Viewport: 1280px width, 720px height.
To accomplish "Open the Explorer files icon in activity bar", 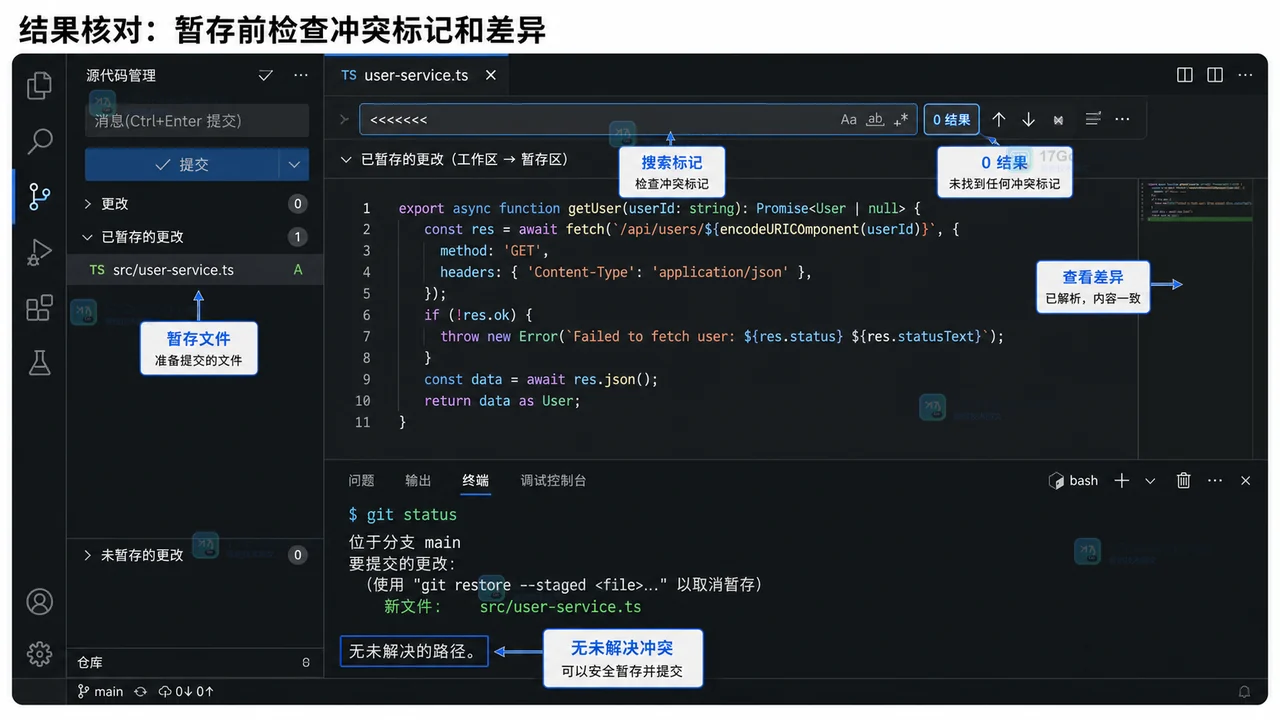I will [39, 85].
